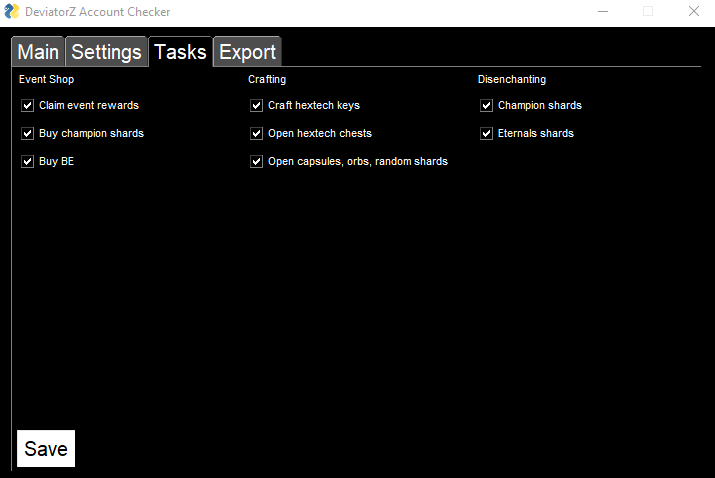Click the Save button
Image resolution: width=715 pixels, height=478 pixels.
[46, 448]
